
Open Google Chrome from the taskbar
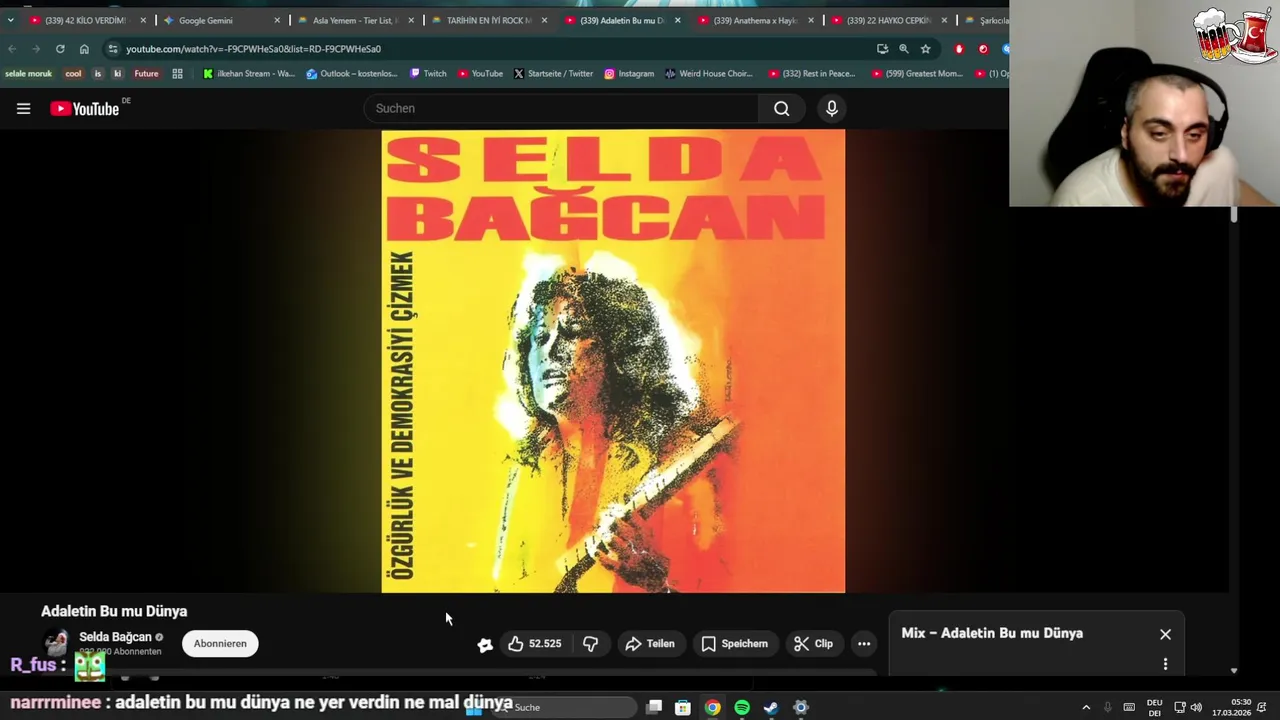(x=712, y=708)
